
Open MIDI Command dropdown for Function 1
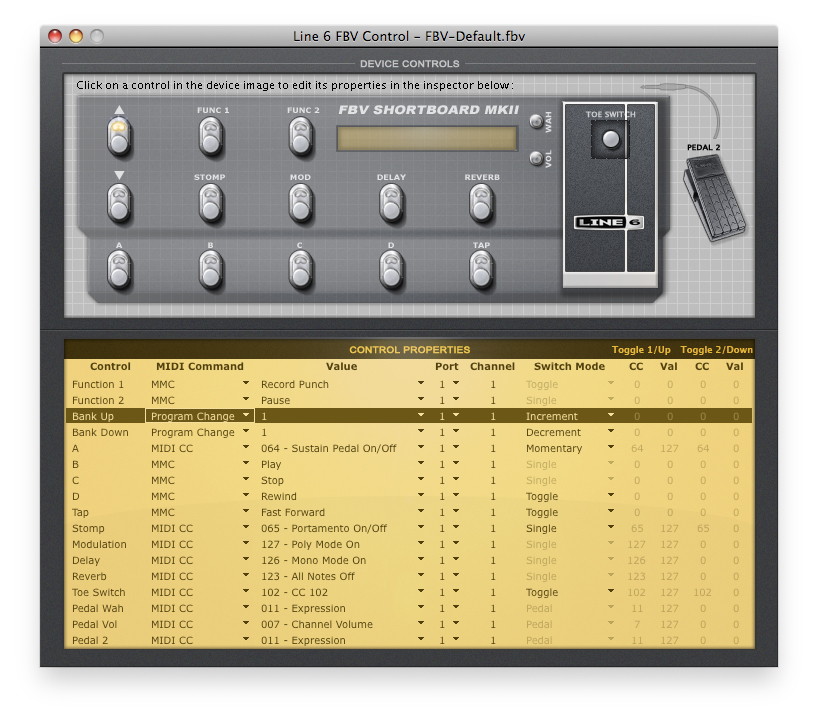click(245, 383)
